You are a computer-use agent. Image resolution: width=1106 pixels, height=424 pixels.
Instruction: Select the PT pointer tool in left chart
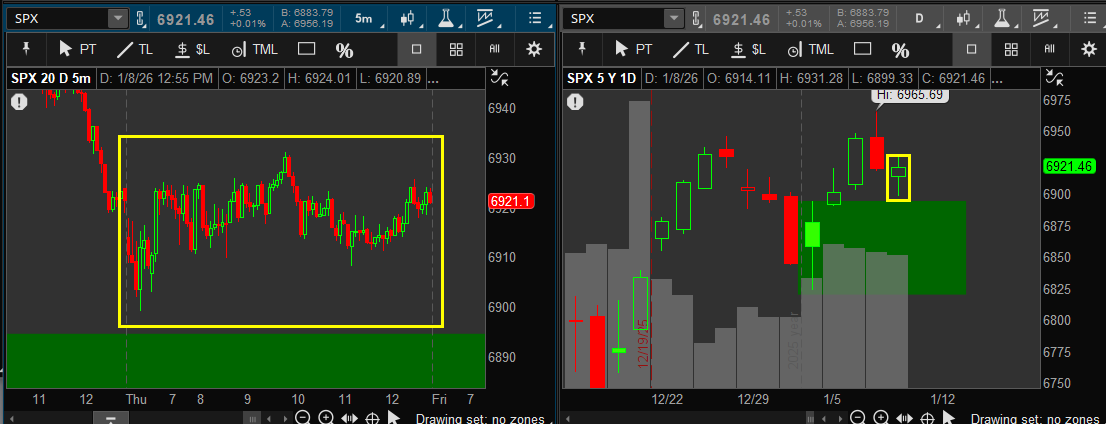tap(78, 49)
